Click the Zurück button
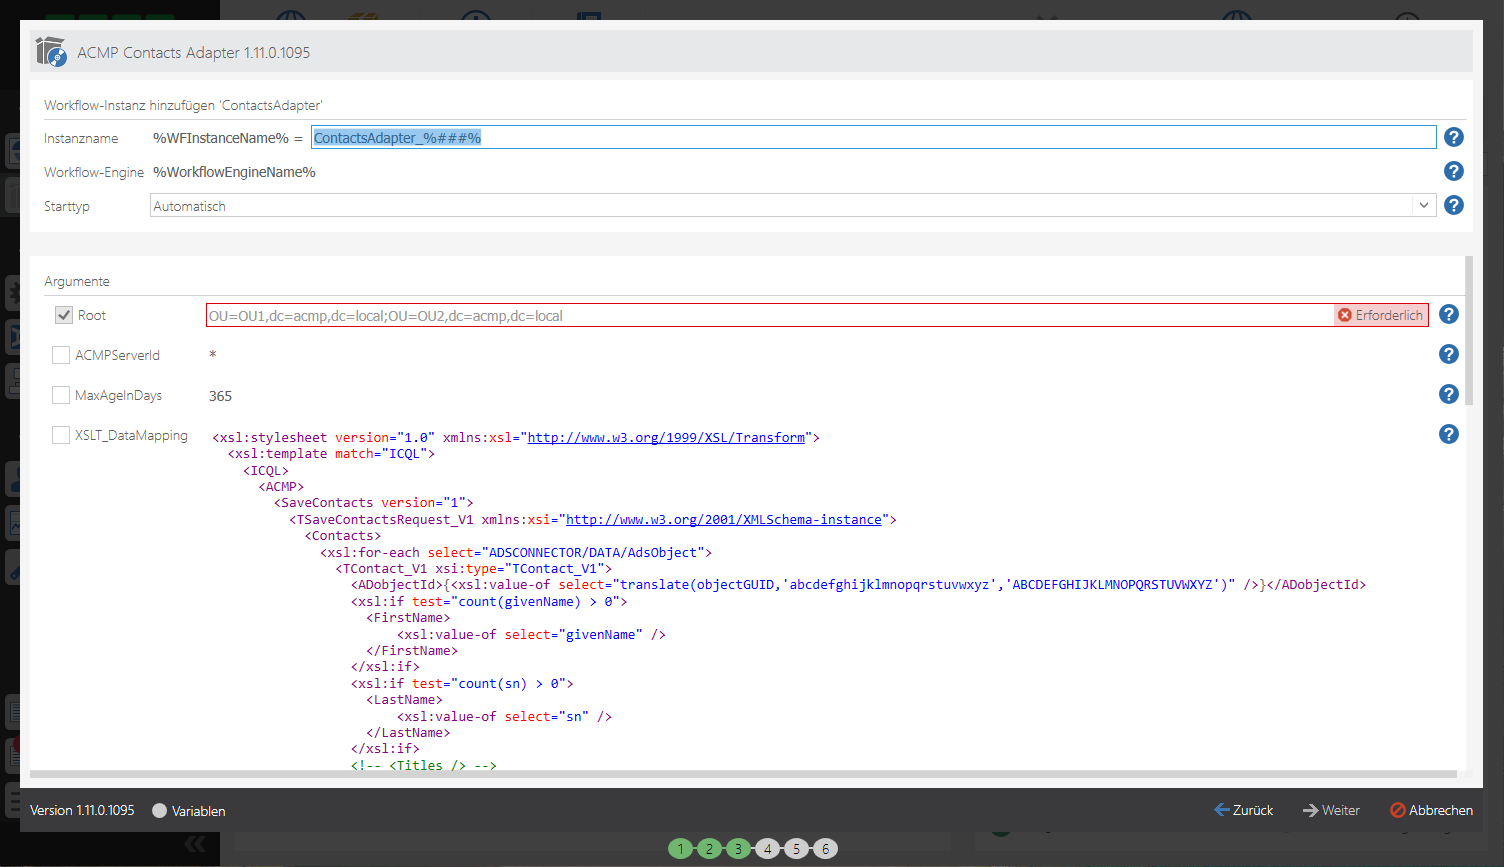 [1244, 810]
